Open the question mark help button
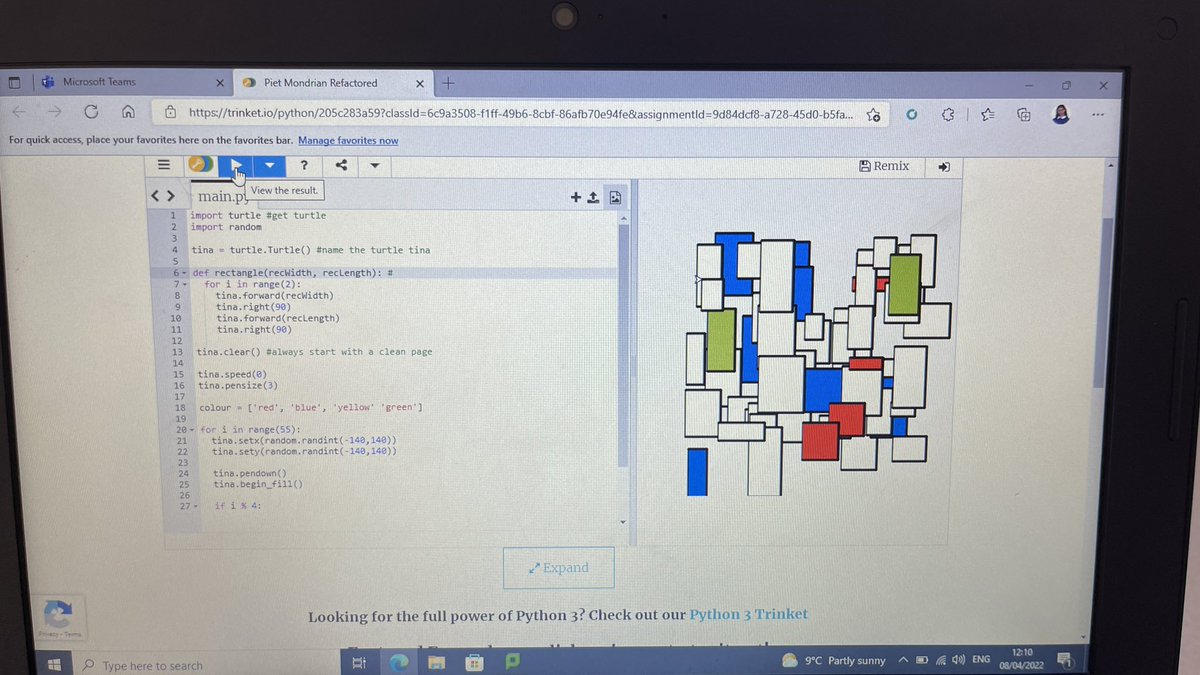 coord(304,166)
